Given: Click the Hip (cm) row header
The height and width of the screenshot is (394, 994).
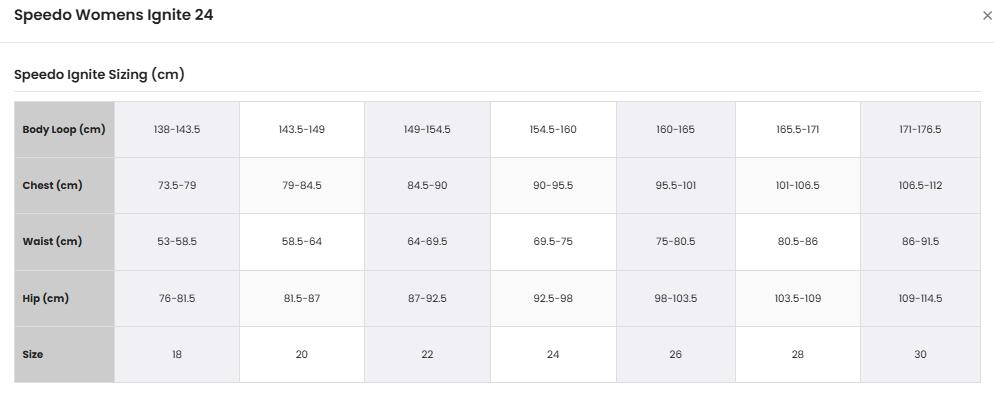Looking at the screenshot, I should [x=64, y=298].
